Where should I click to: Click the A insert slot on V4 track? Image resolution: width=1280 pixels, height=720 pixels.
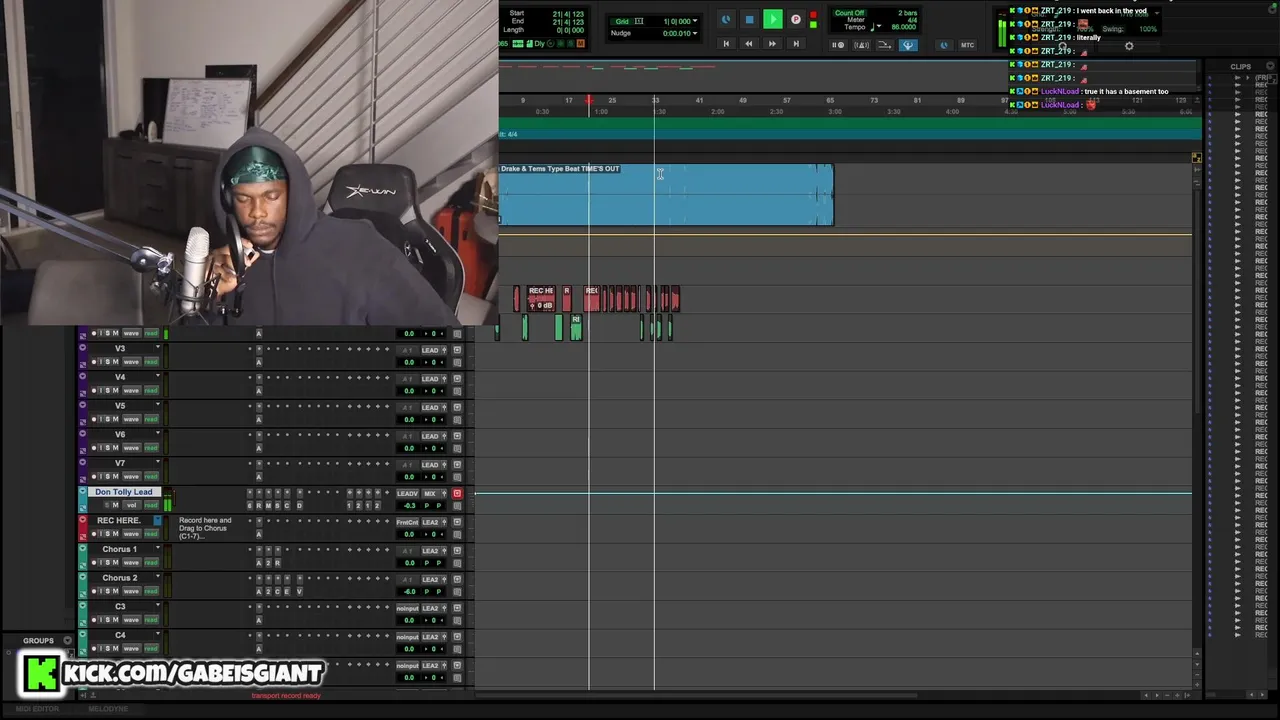pyautogui.click(x=259, y=391)
